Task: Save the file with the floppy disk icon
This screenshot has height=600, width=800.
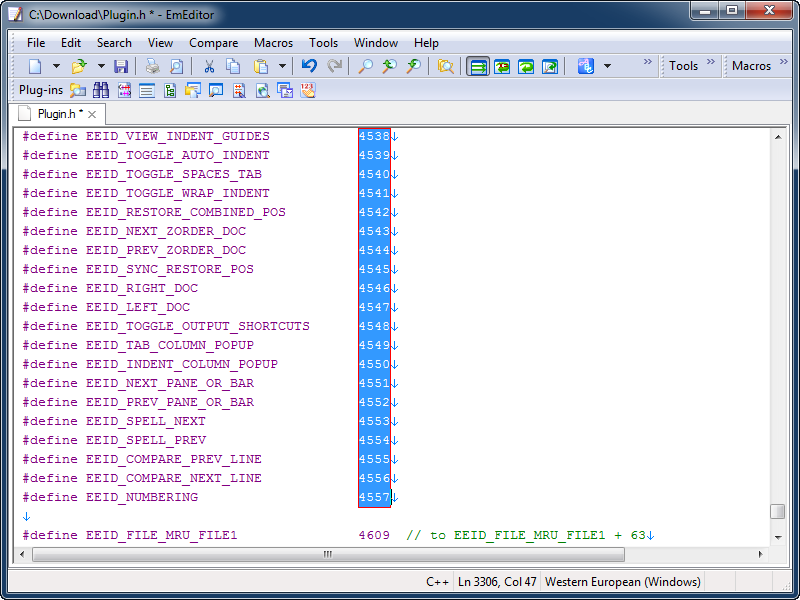Action: click(121, 66)
